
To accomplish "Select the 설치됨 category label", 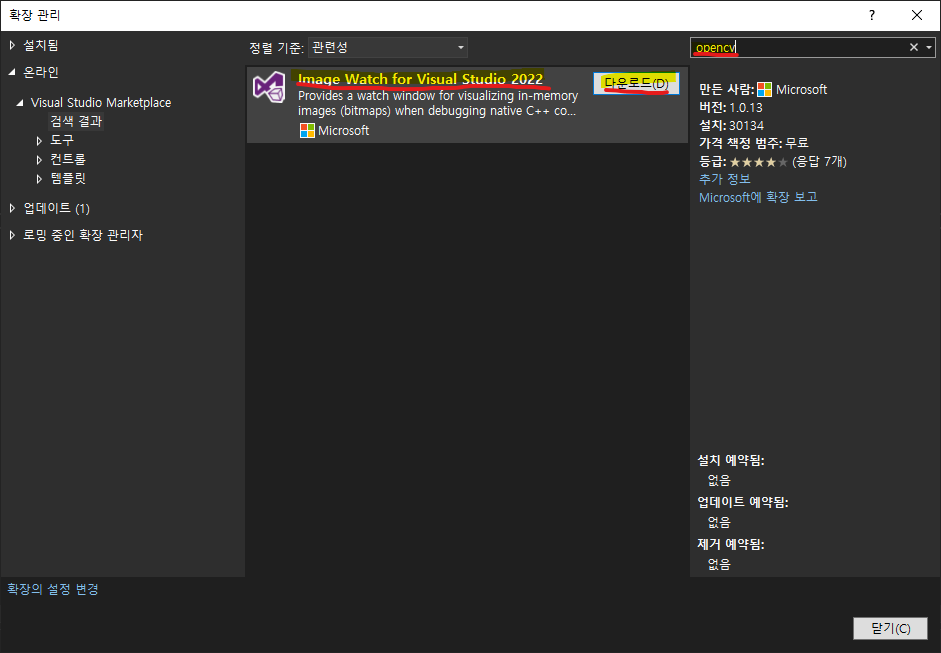I will (40, 45).
